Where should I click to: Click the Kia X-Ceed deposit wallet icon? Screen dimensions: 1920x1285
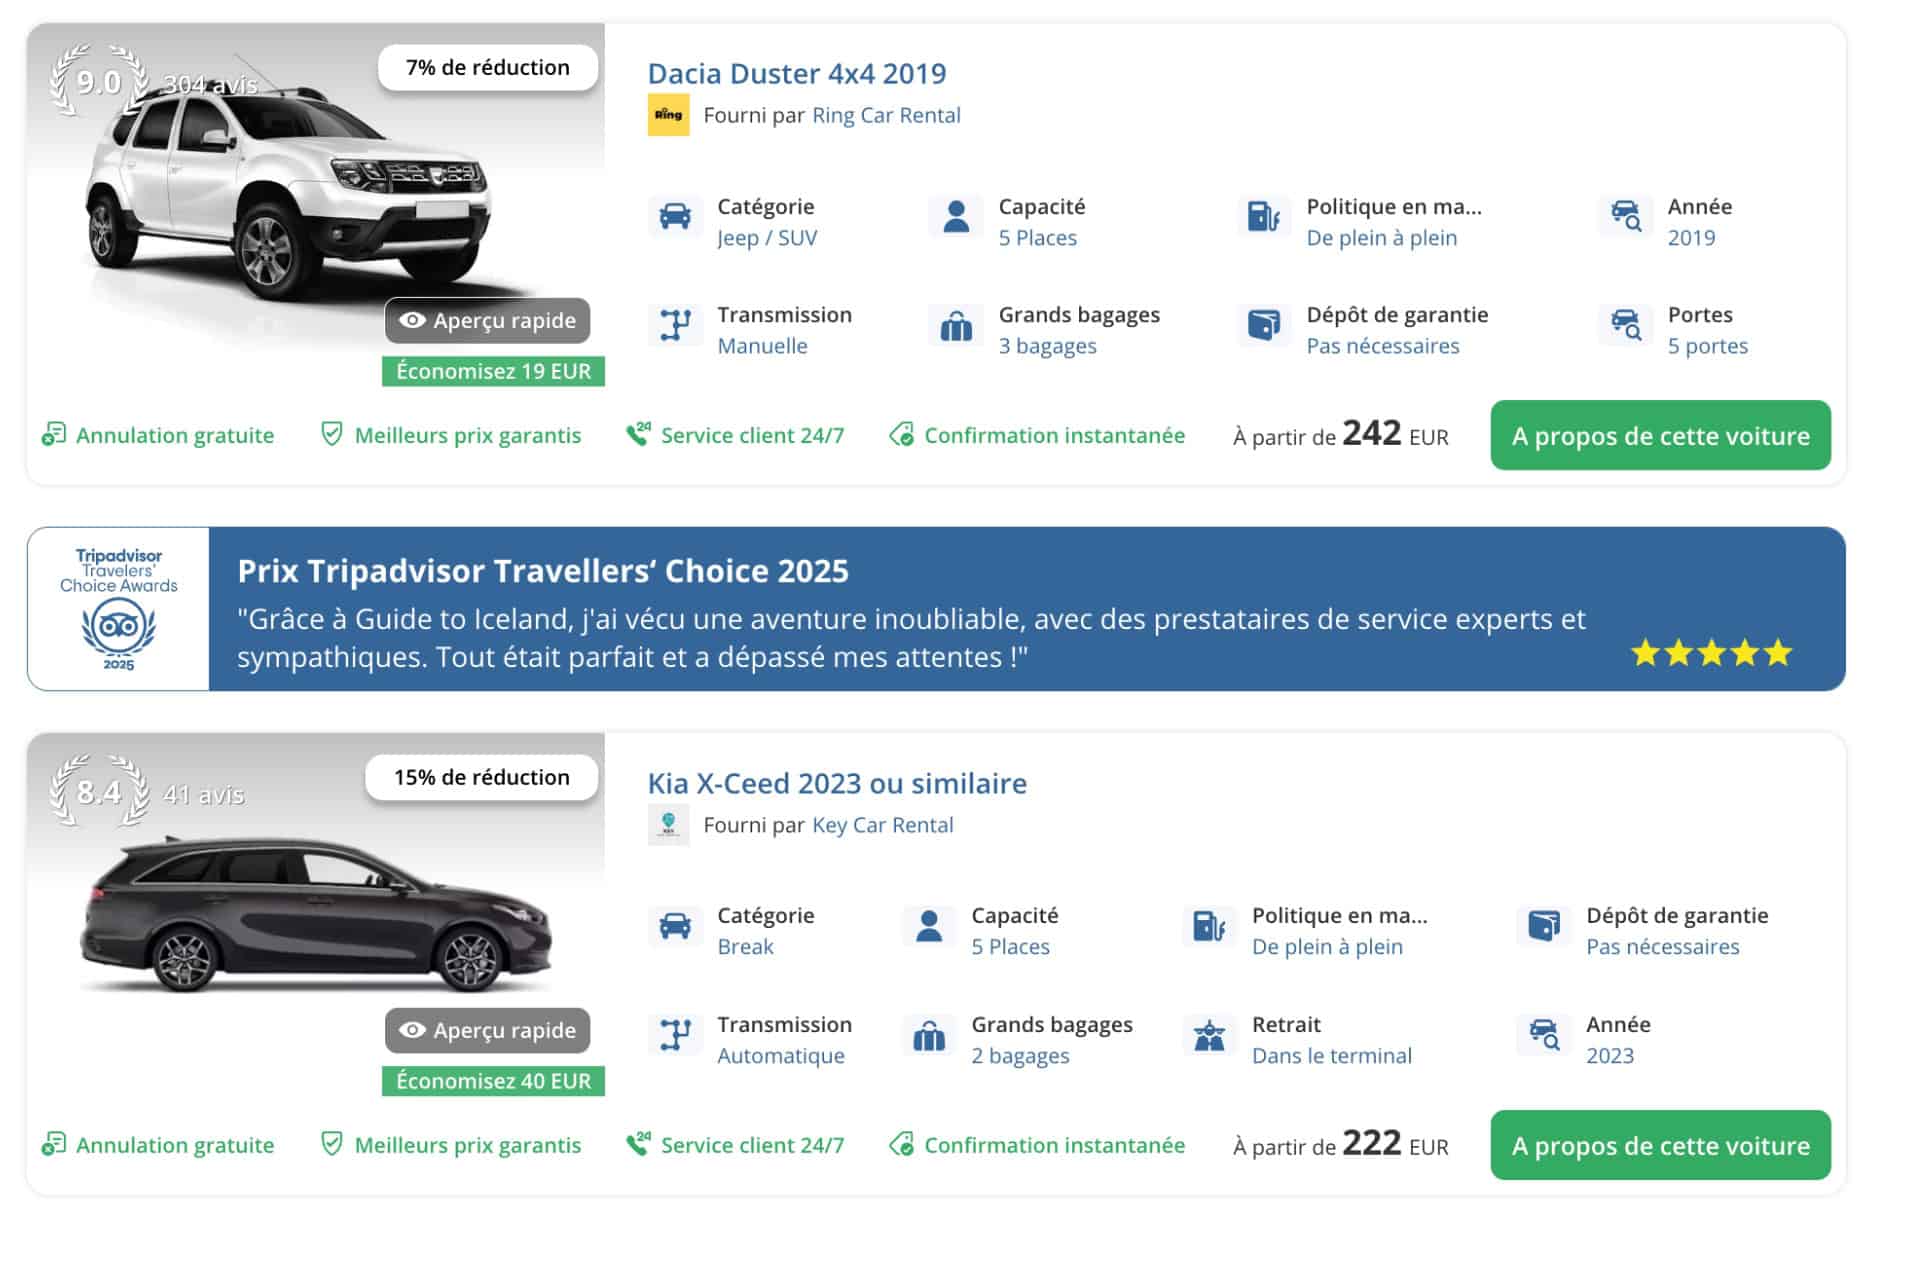[1544, 925]
